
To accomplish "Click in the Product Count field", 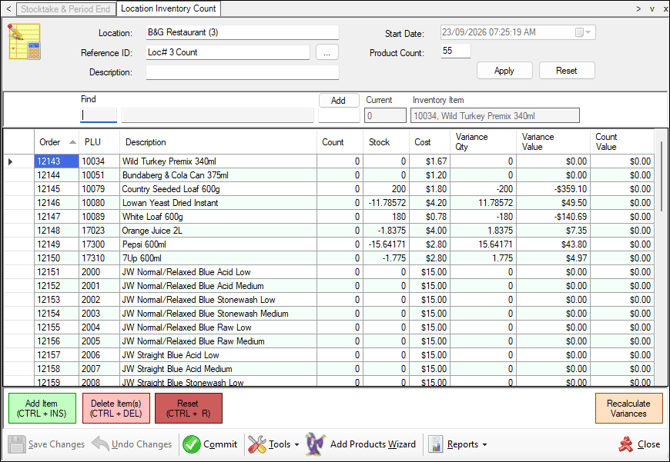I will click(455, 51).
